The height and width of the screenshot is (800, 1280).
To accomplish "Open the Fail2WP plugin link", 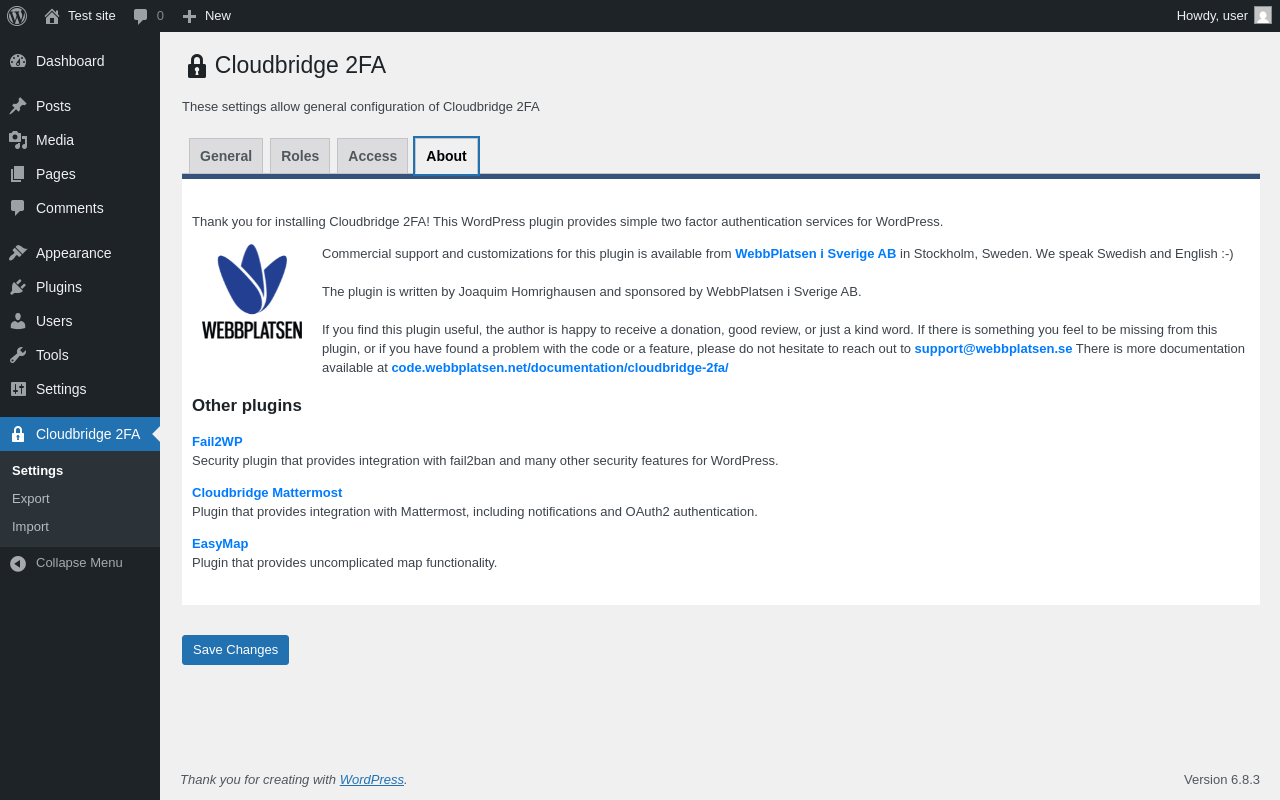I will [x=217, y=442].
